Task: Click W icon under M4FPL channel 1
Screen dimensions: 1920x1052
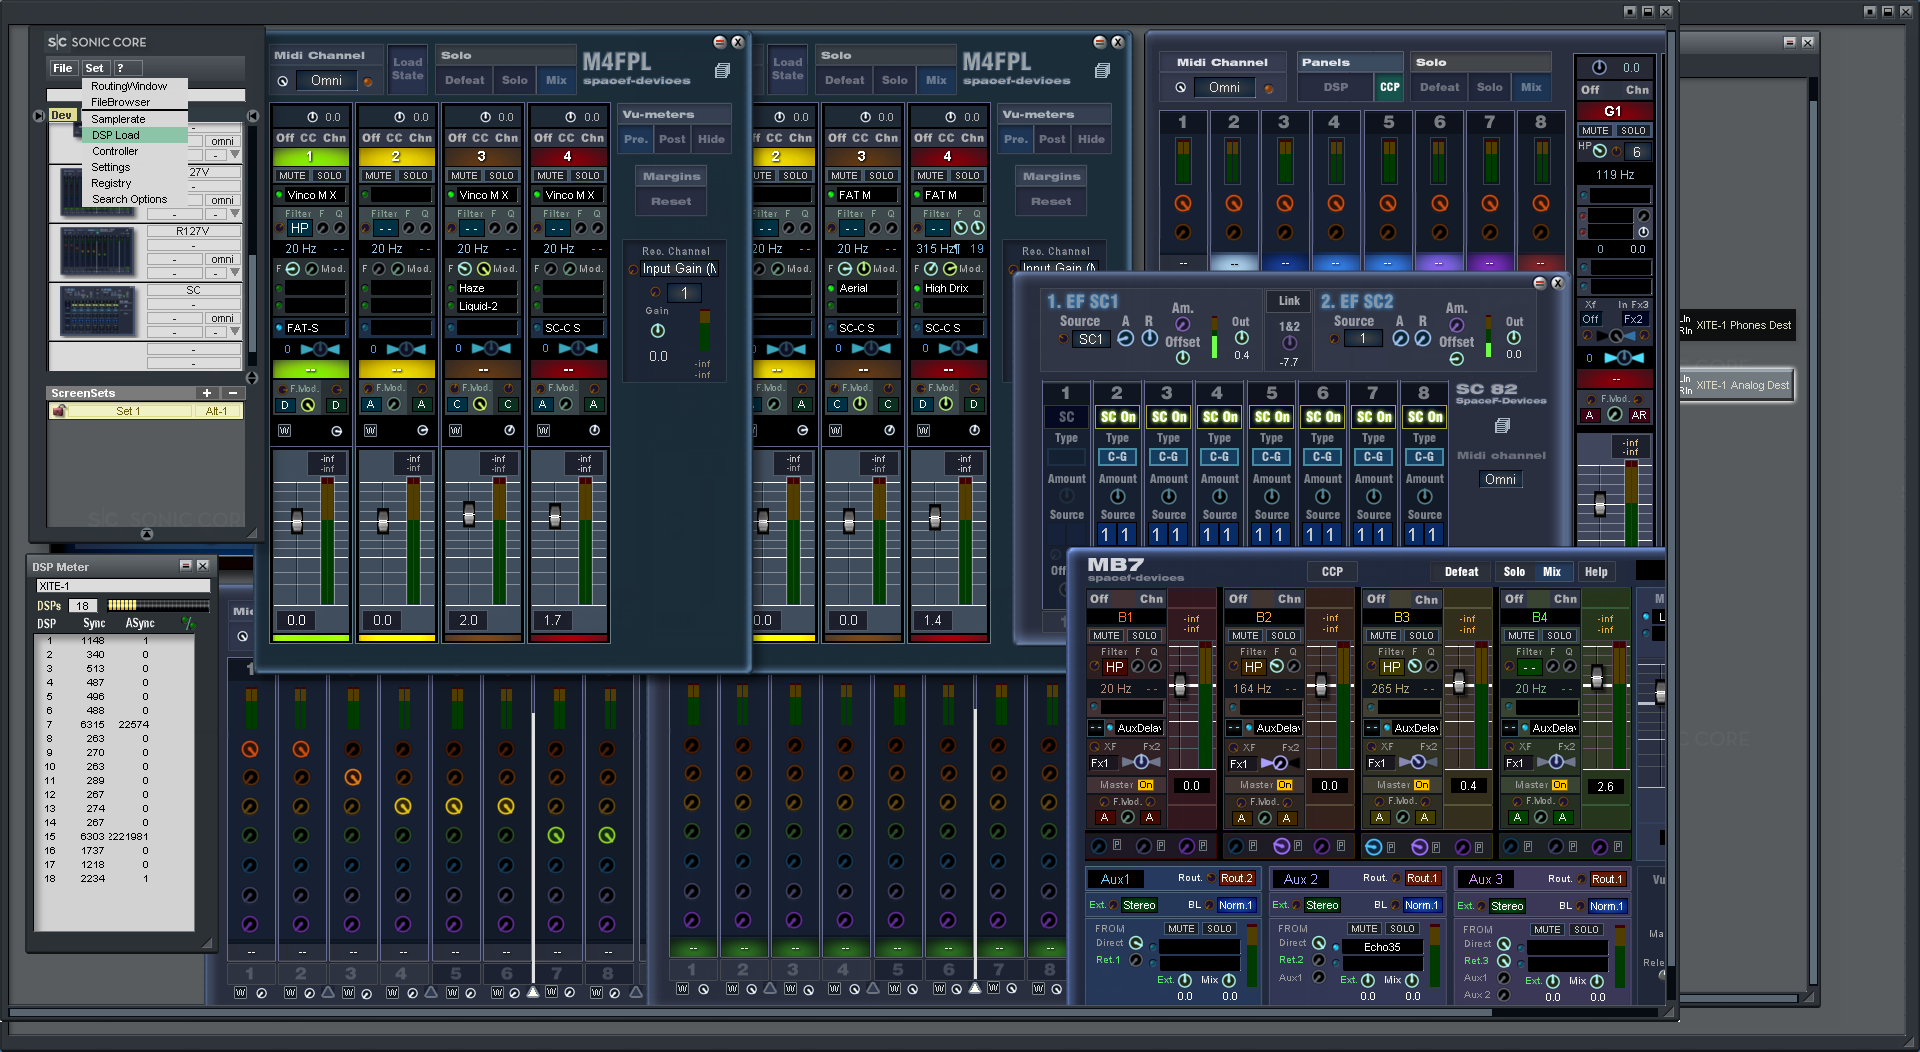Action: tap(284, 431)
